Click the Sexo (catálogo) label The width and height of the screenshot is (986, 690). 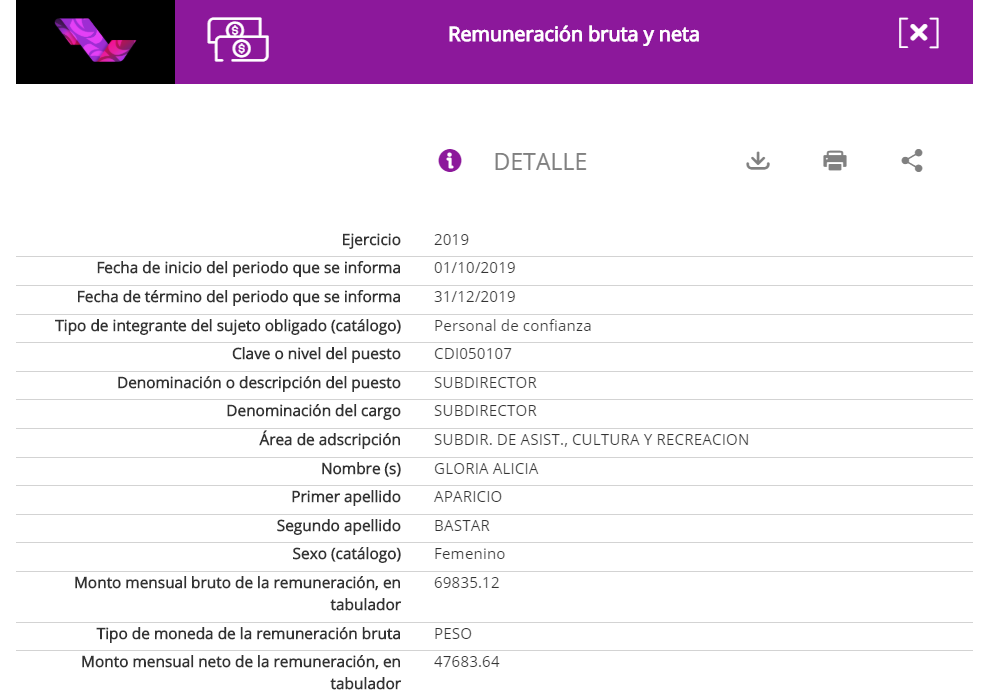click(x=346, y=554)
